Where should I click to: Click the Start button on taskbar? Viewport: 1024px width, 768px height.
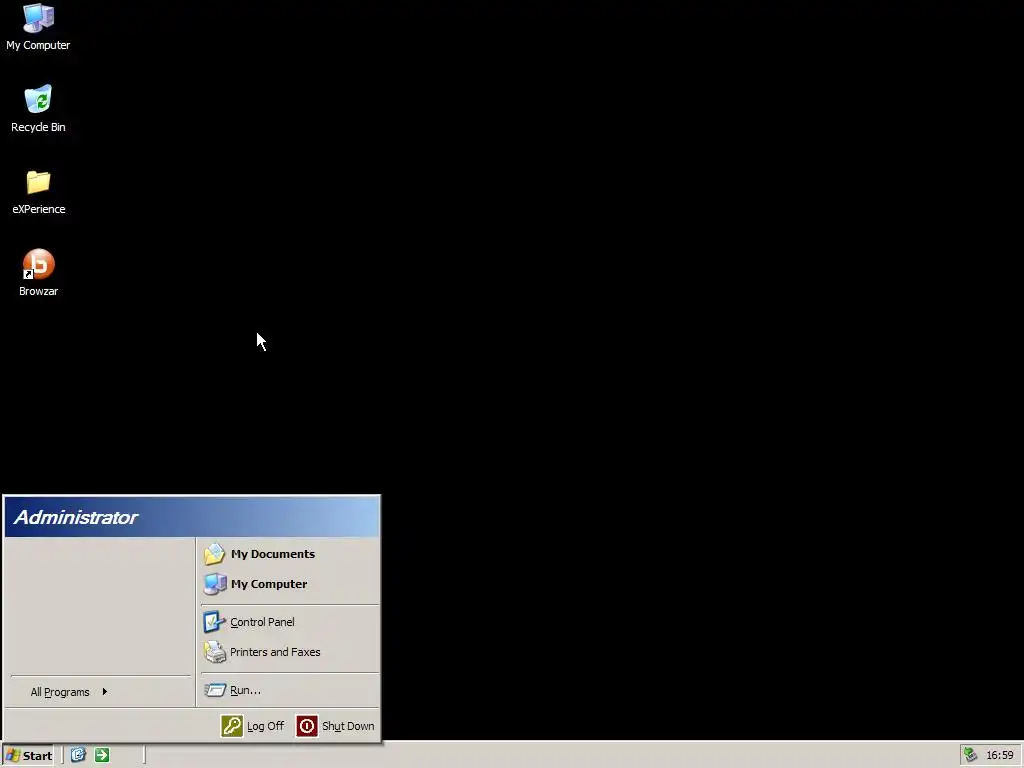[28, 756]
